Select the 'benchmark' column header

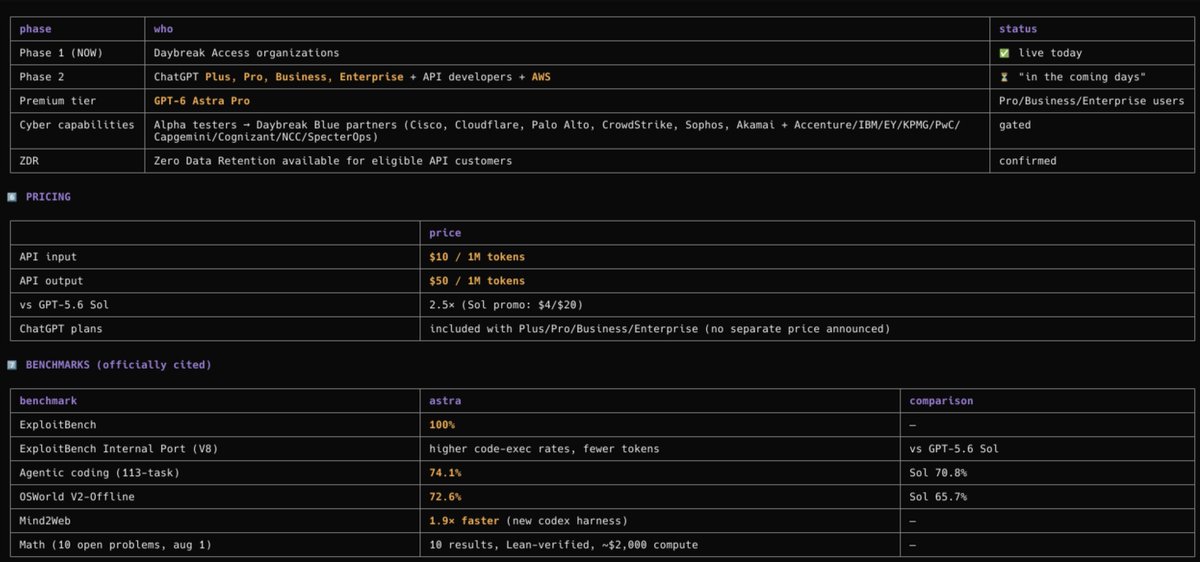pyautogui.click(x=48, y=401)
